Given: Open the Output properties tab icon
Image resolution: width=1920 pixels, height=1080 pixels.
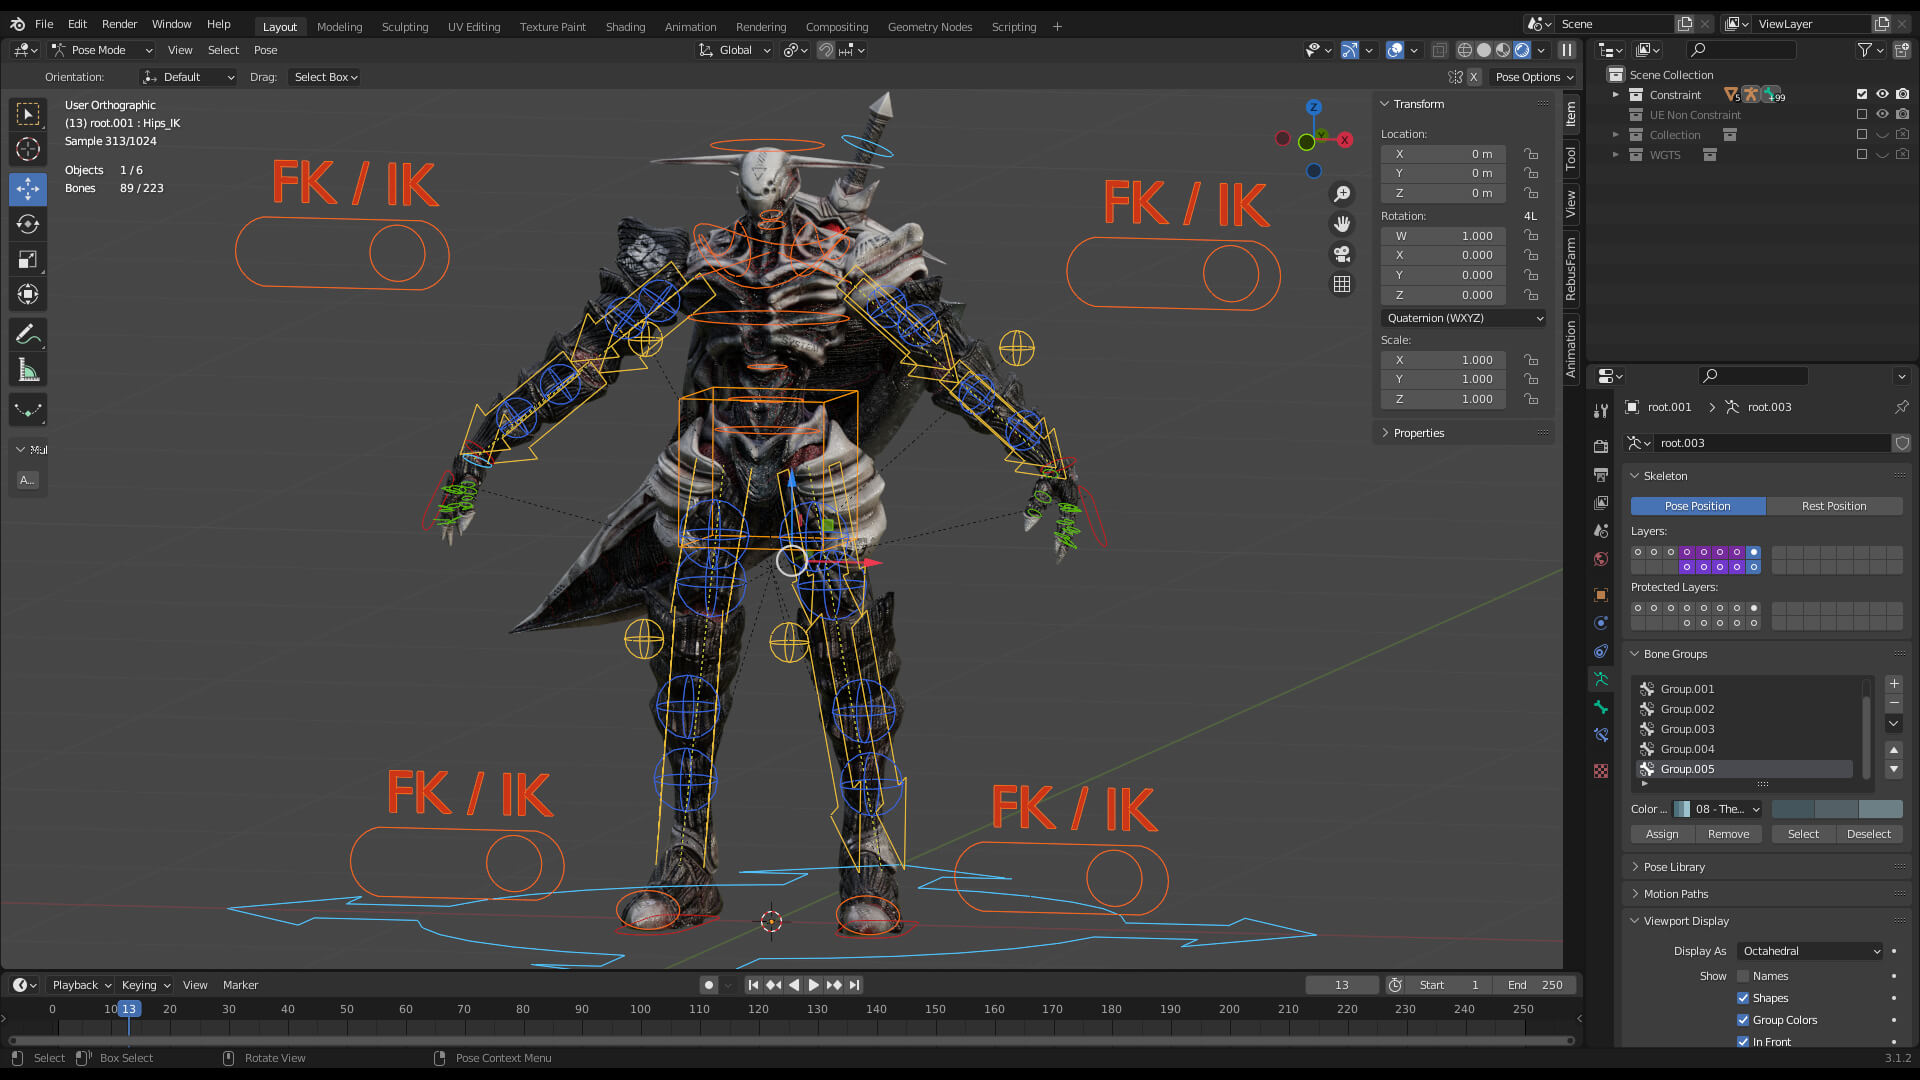Looking at the screenshot, I should click(1601, 474).
